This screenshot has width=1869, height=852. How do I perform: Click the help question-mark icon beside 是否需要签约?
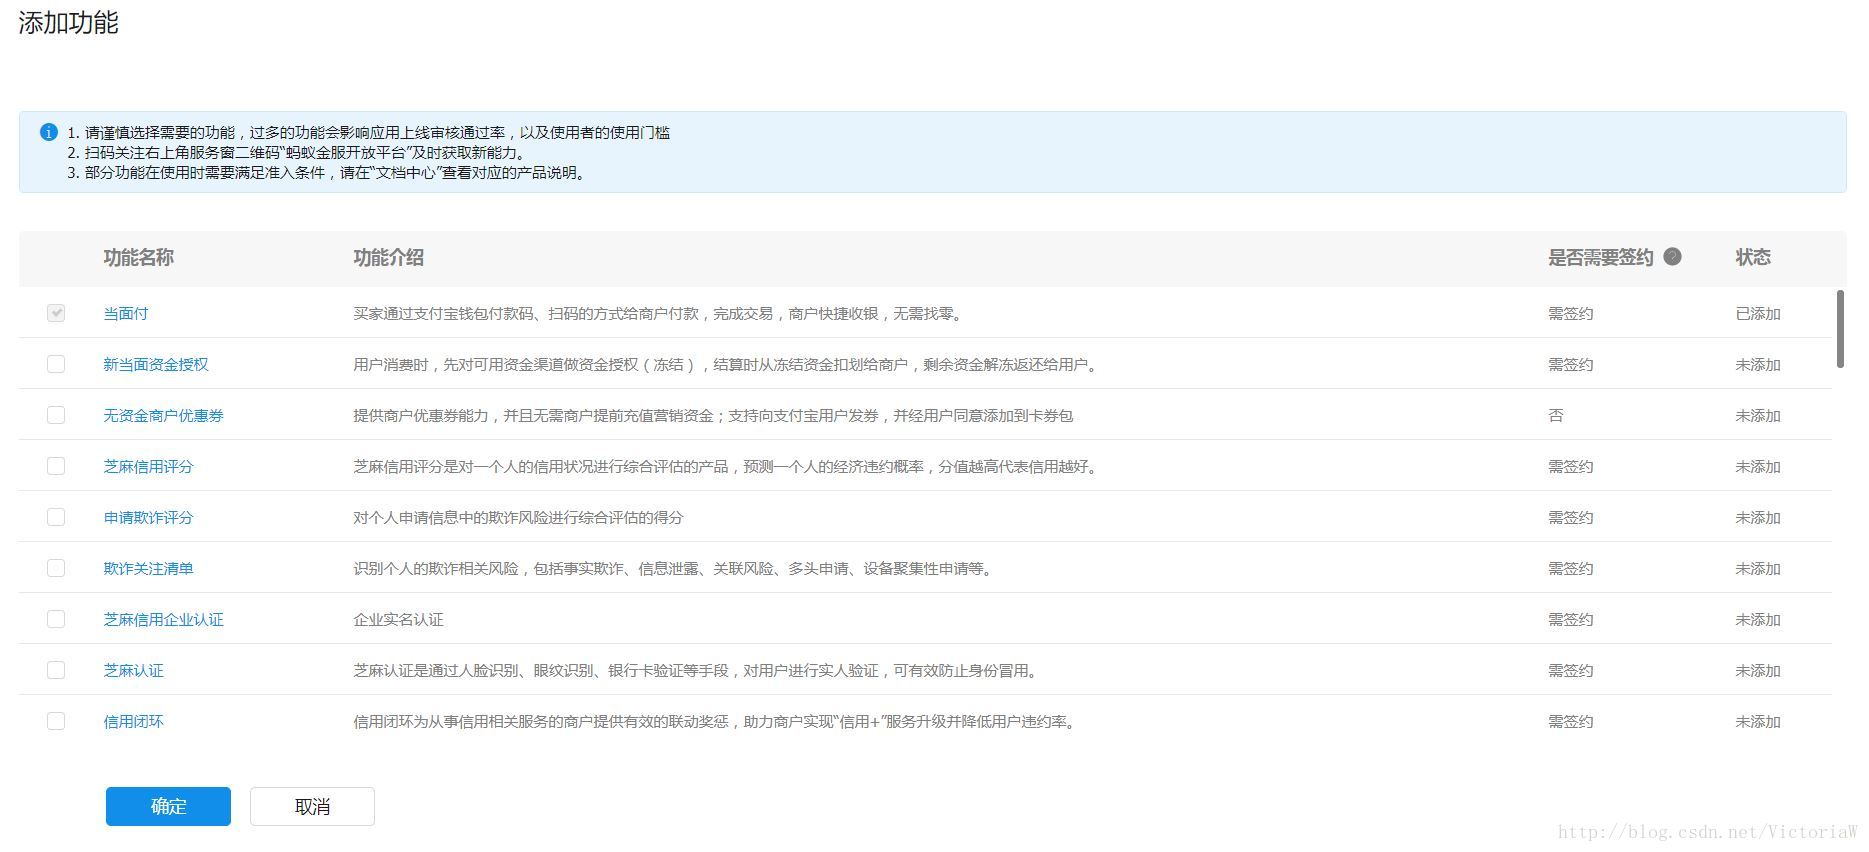(x=1672, y=257)
